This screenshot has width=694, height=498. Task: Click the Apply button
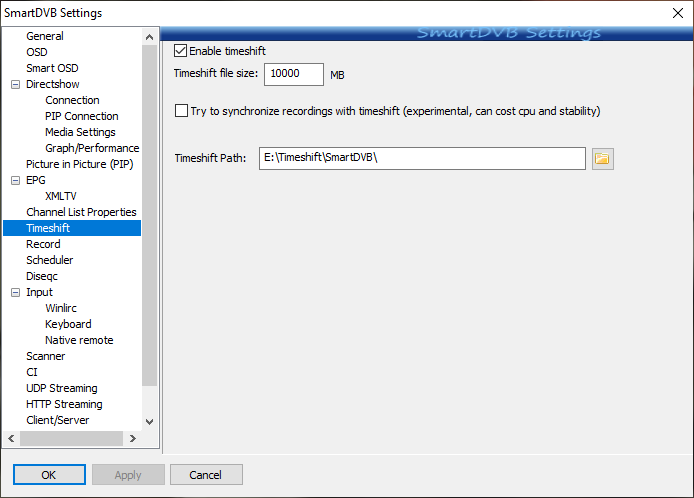[x=128, y=475]
